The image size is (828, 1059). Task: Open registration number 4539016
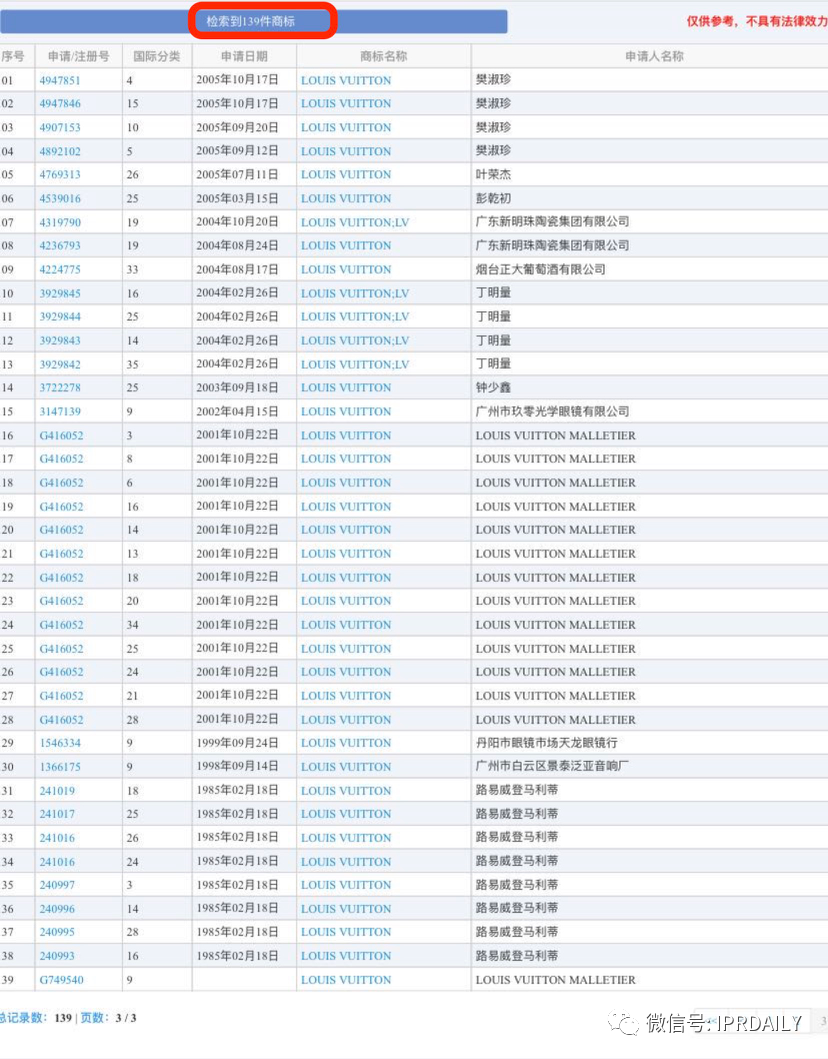click(x=59, y=199)
